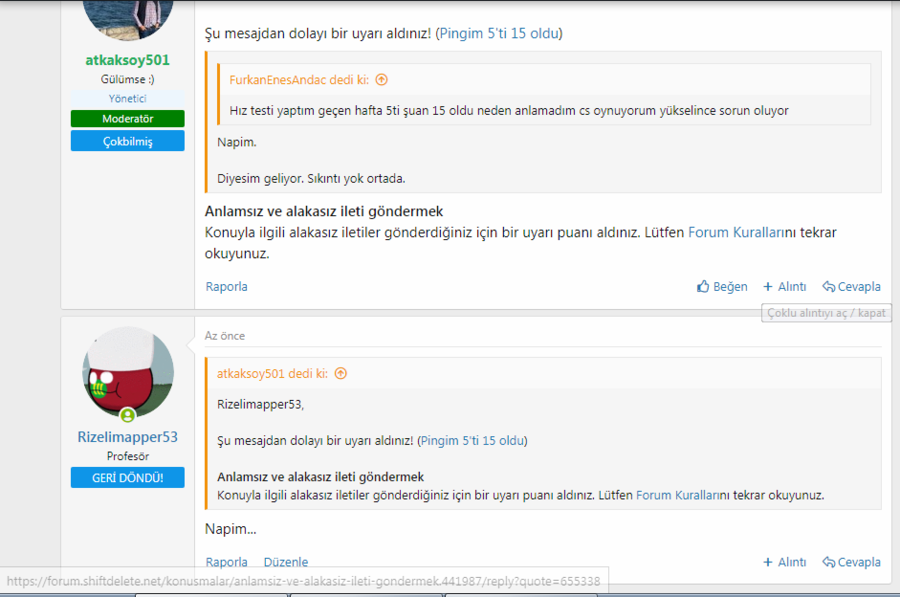Click the Moderatör green badge
Screen dimensions: 900x597
point(127,119)
